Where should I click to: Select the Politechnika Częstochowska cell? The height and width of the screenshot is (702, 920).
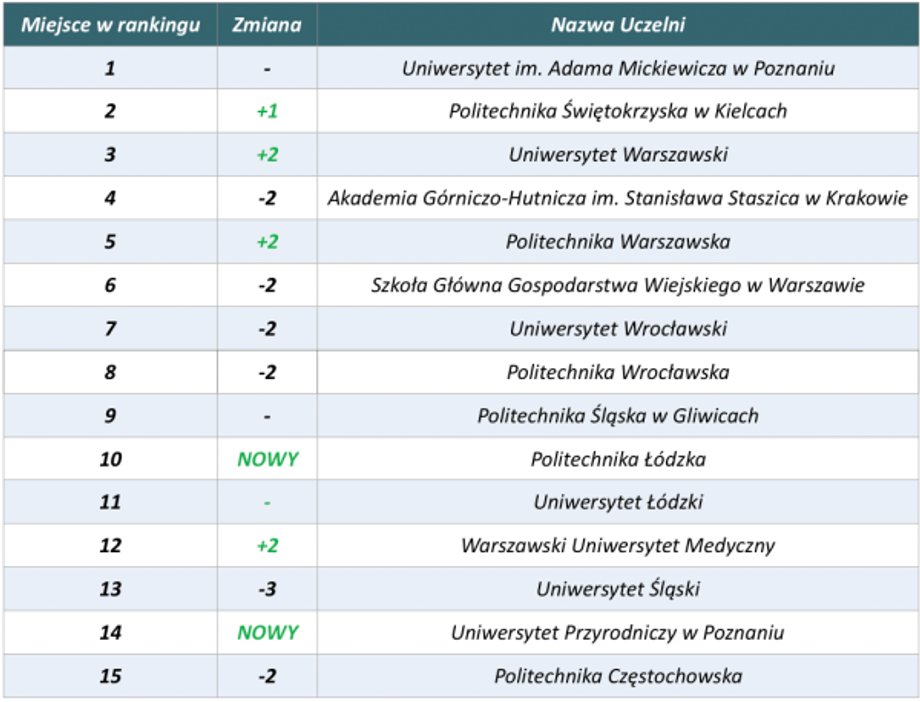pyautogui.click(x=618, y=676)
